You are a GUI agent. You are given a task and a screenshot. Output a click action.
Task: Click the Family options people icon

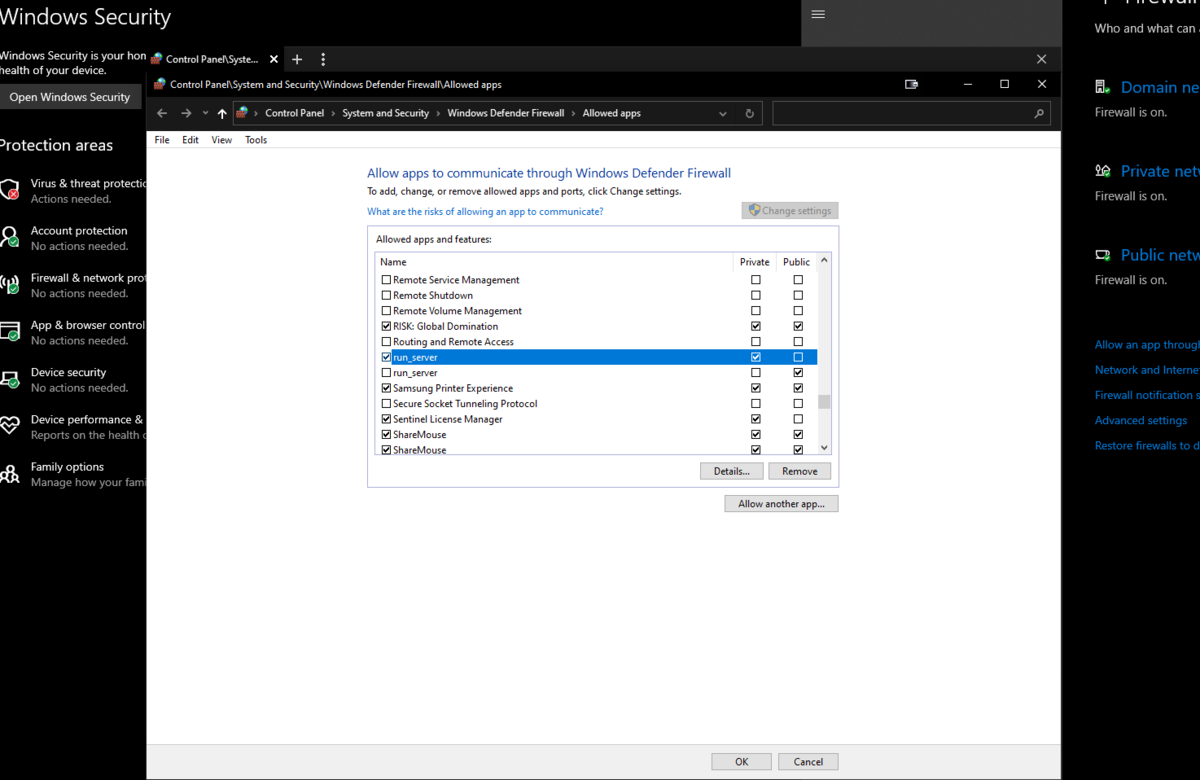pos(10,473)
